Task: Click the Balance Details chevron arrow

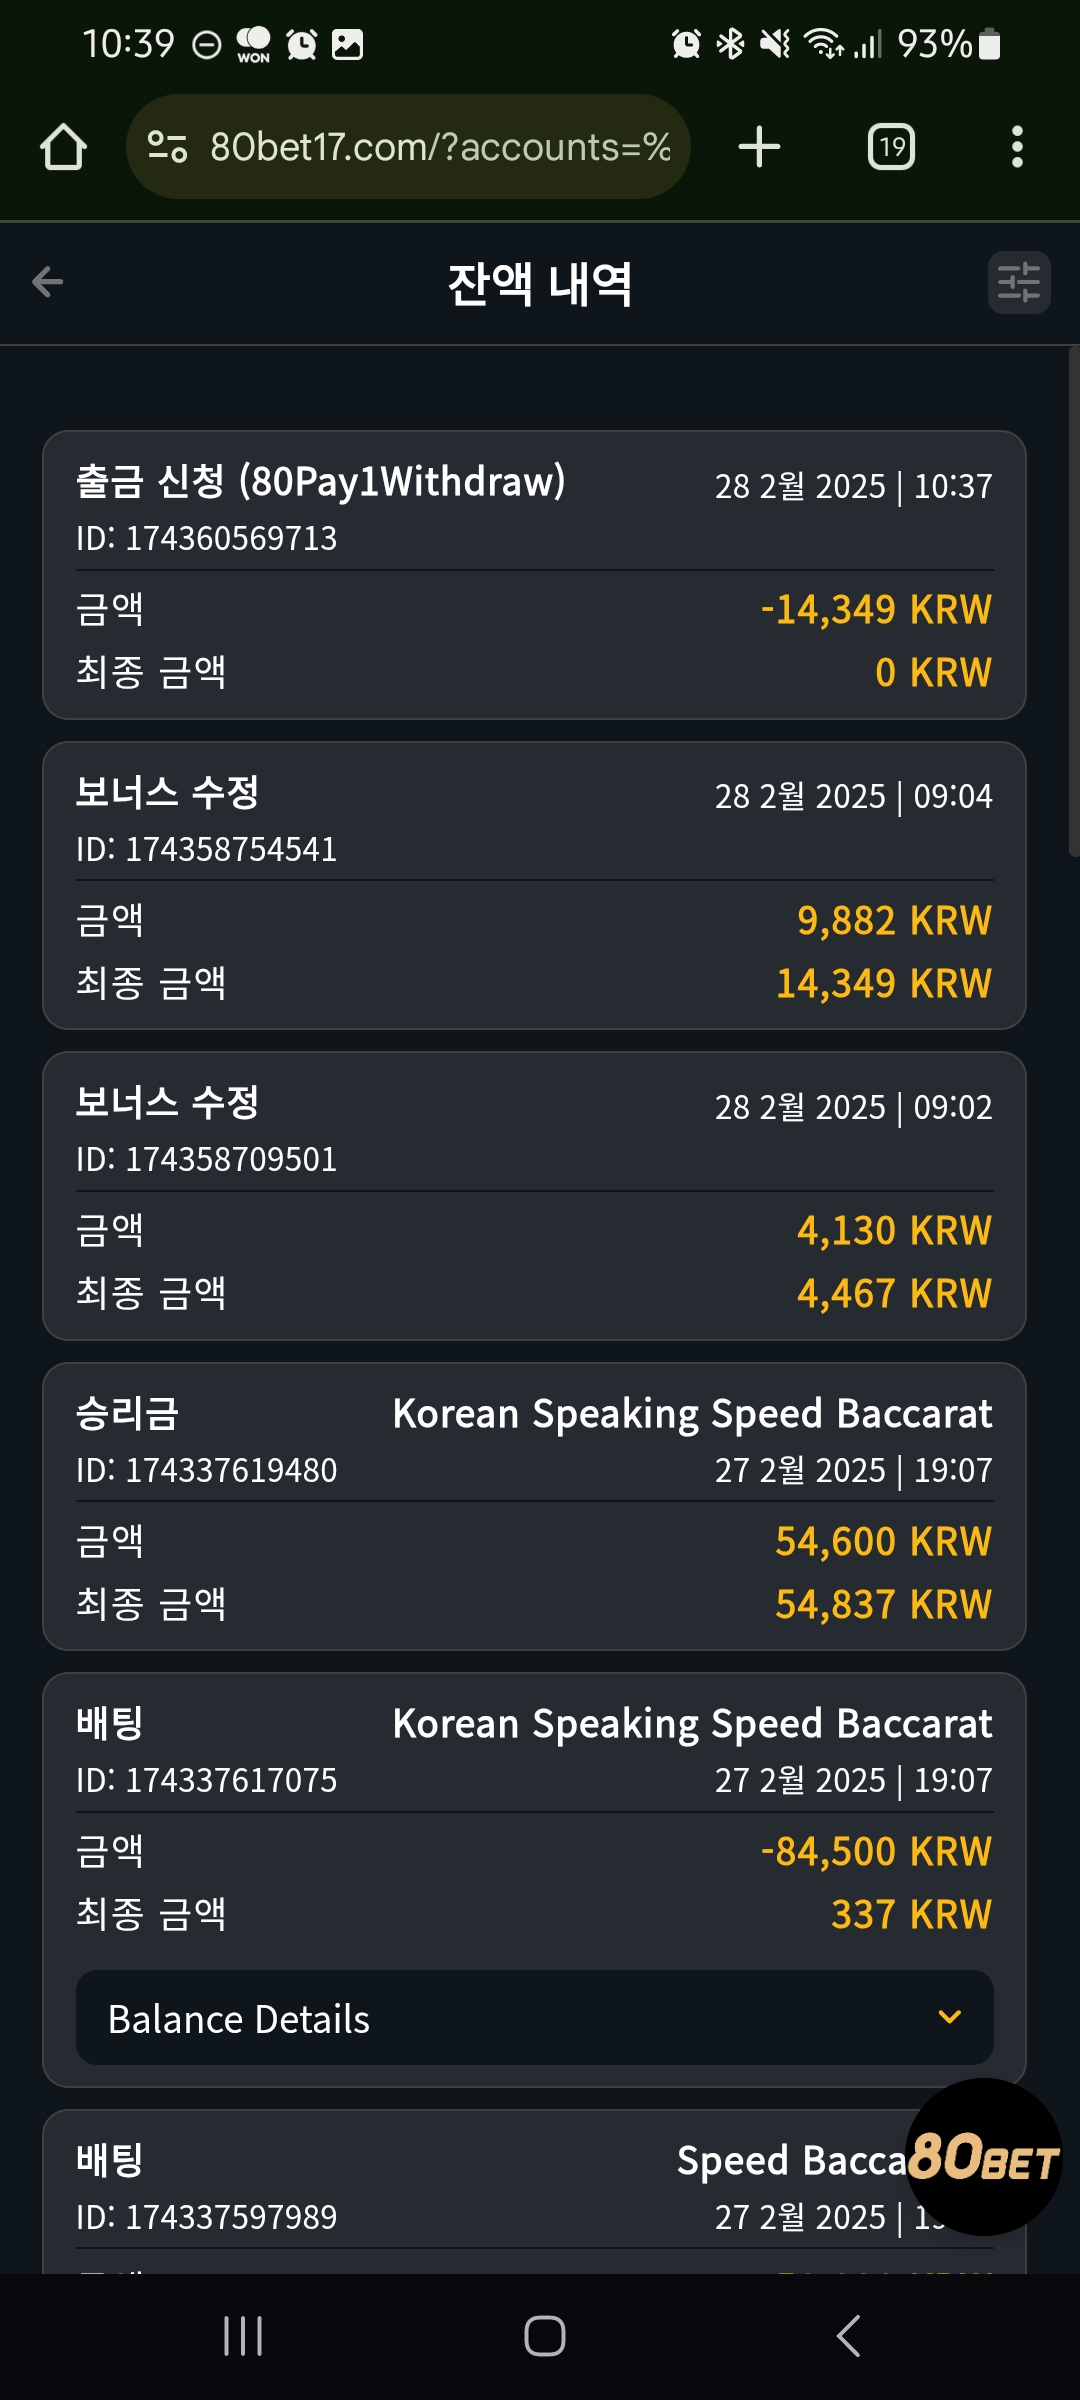Action: point(950,2018)
